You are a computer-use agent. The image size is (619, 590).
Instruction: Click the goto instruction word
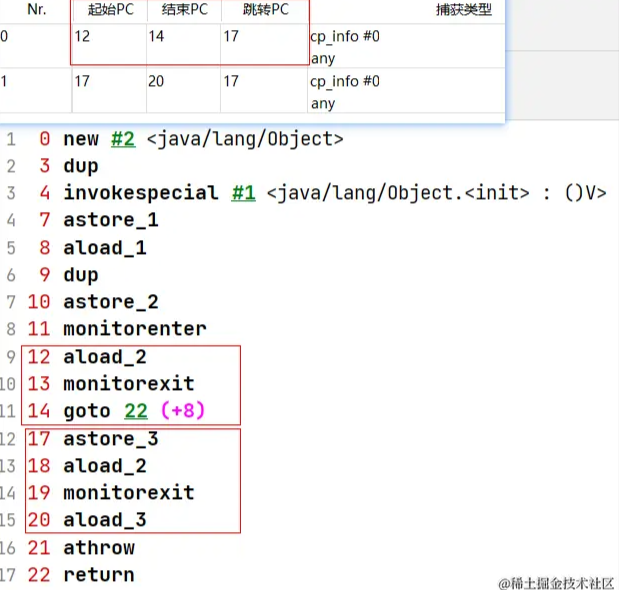(87, 411)
